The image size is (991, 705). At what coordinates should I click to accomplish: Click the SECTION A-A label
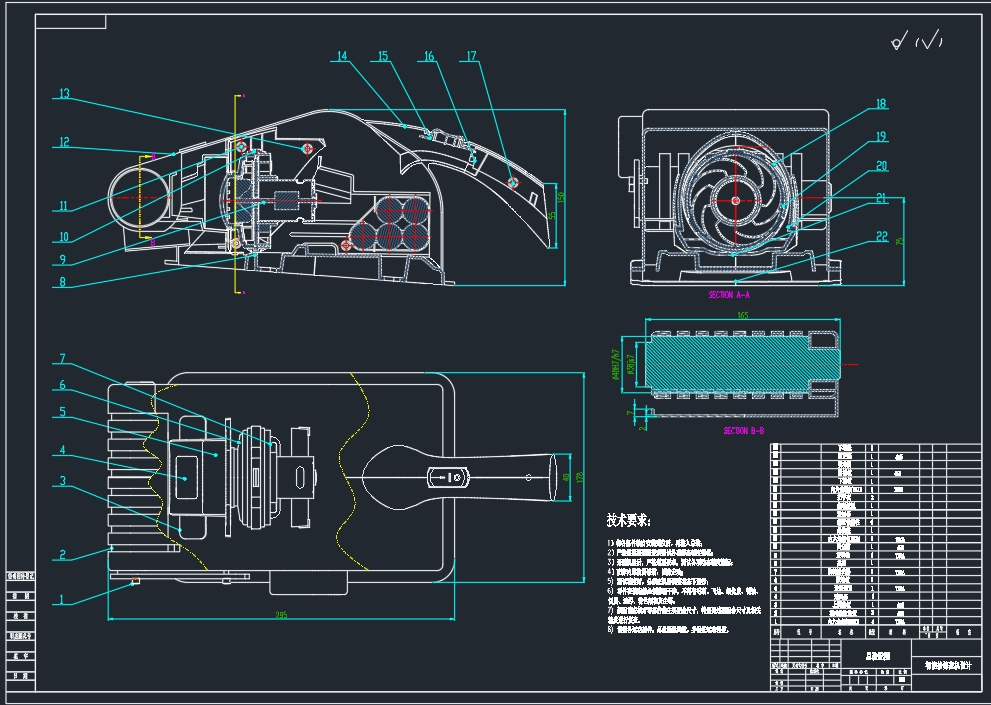[x=729, y=295]
